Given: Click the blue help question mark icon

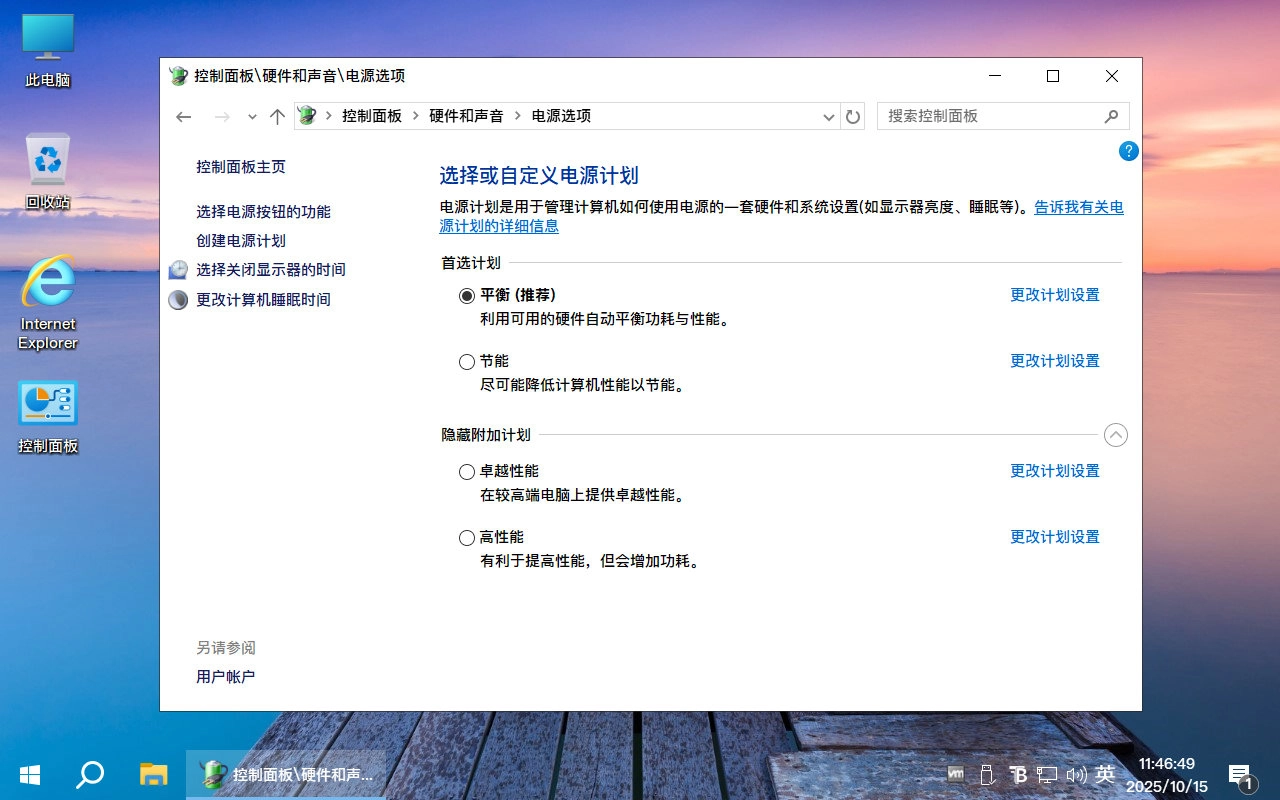Looking at the screenshot, I should click(x=1129, y=151).
